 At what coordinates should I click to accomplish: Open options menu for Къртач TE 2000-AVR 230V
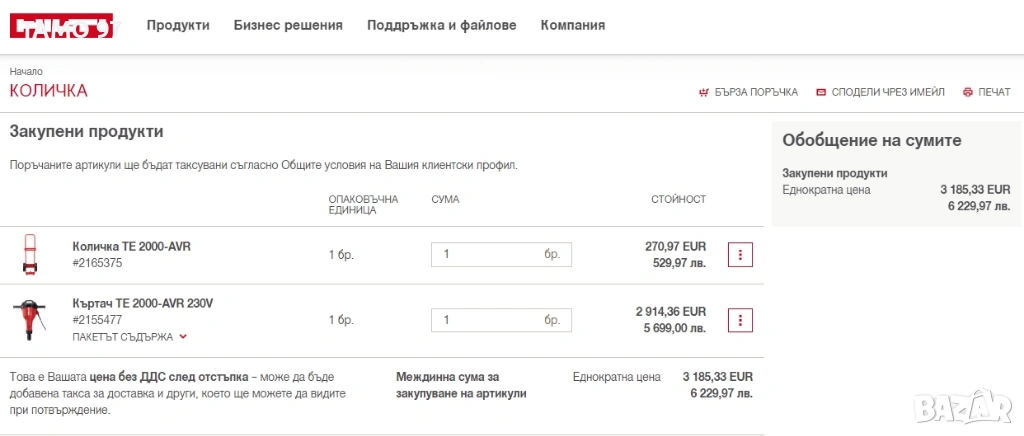(x=740, y=320)
